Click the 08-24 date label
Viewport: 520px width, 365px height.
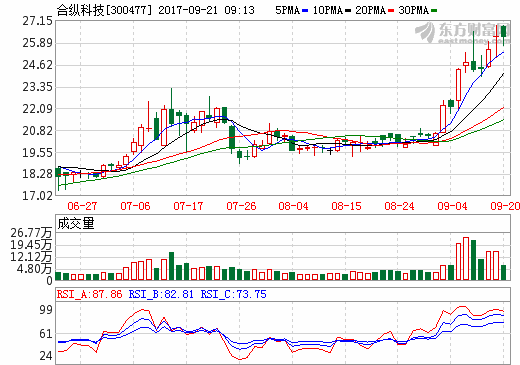pyautogui.click(x=399, y=206)
